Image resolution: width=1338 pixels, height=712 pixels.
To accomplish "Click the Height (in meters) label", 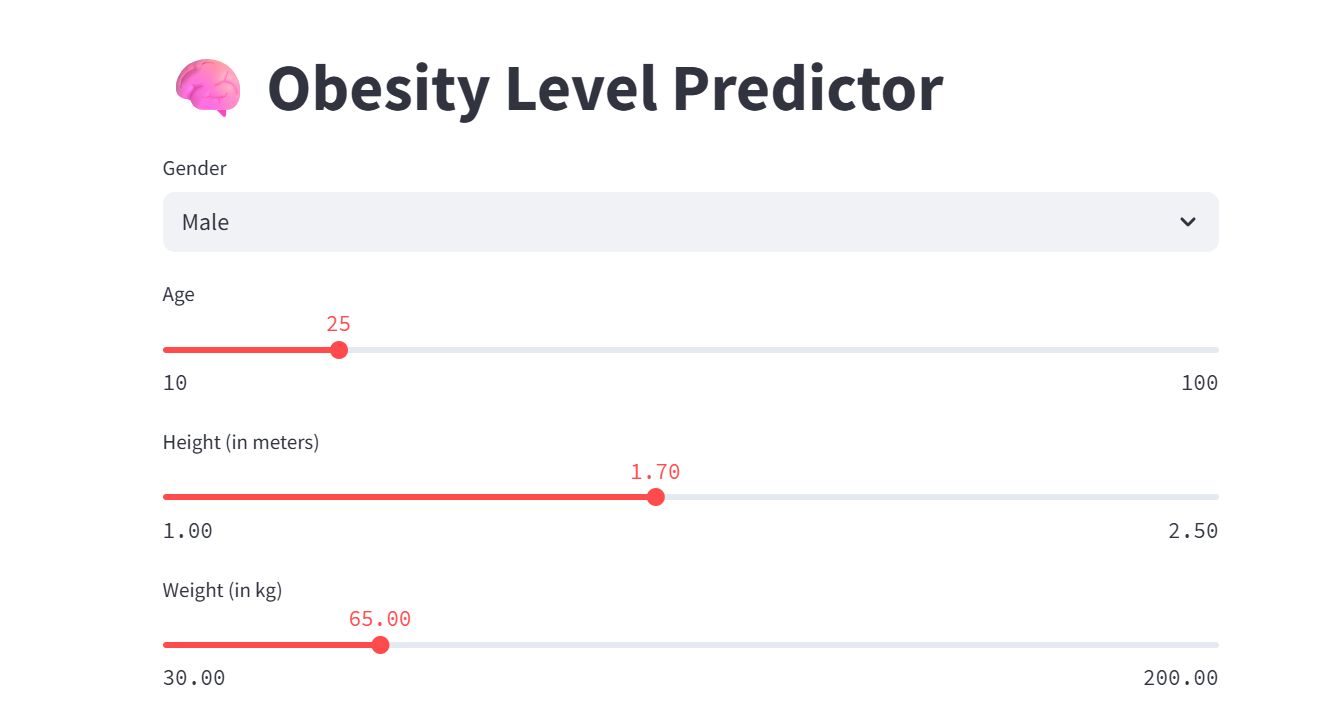I will tap(241, 442).
